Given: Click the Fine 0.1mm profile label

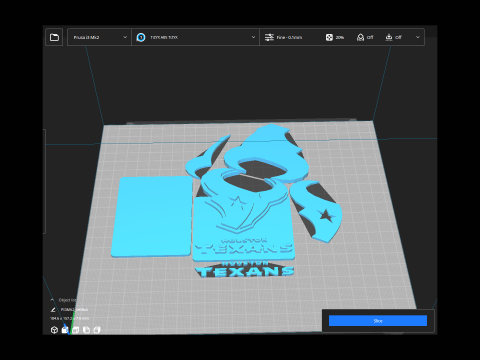Looking at the screenshot, I should (289, 37).
